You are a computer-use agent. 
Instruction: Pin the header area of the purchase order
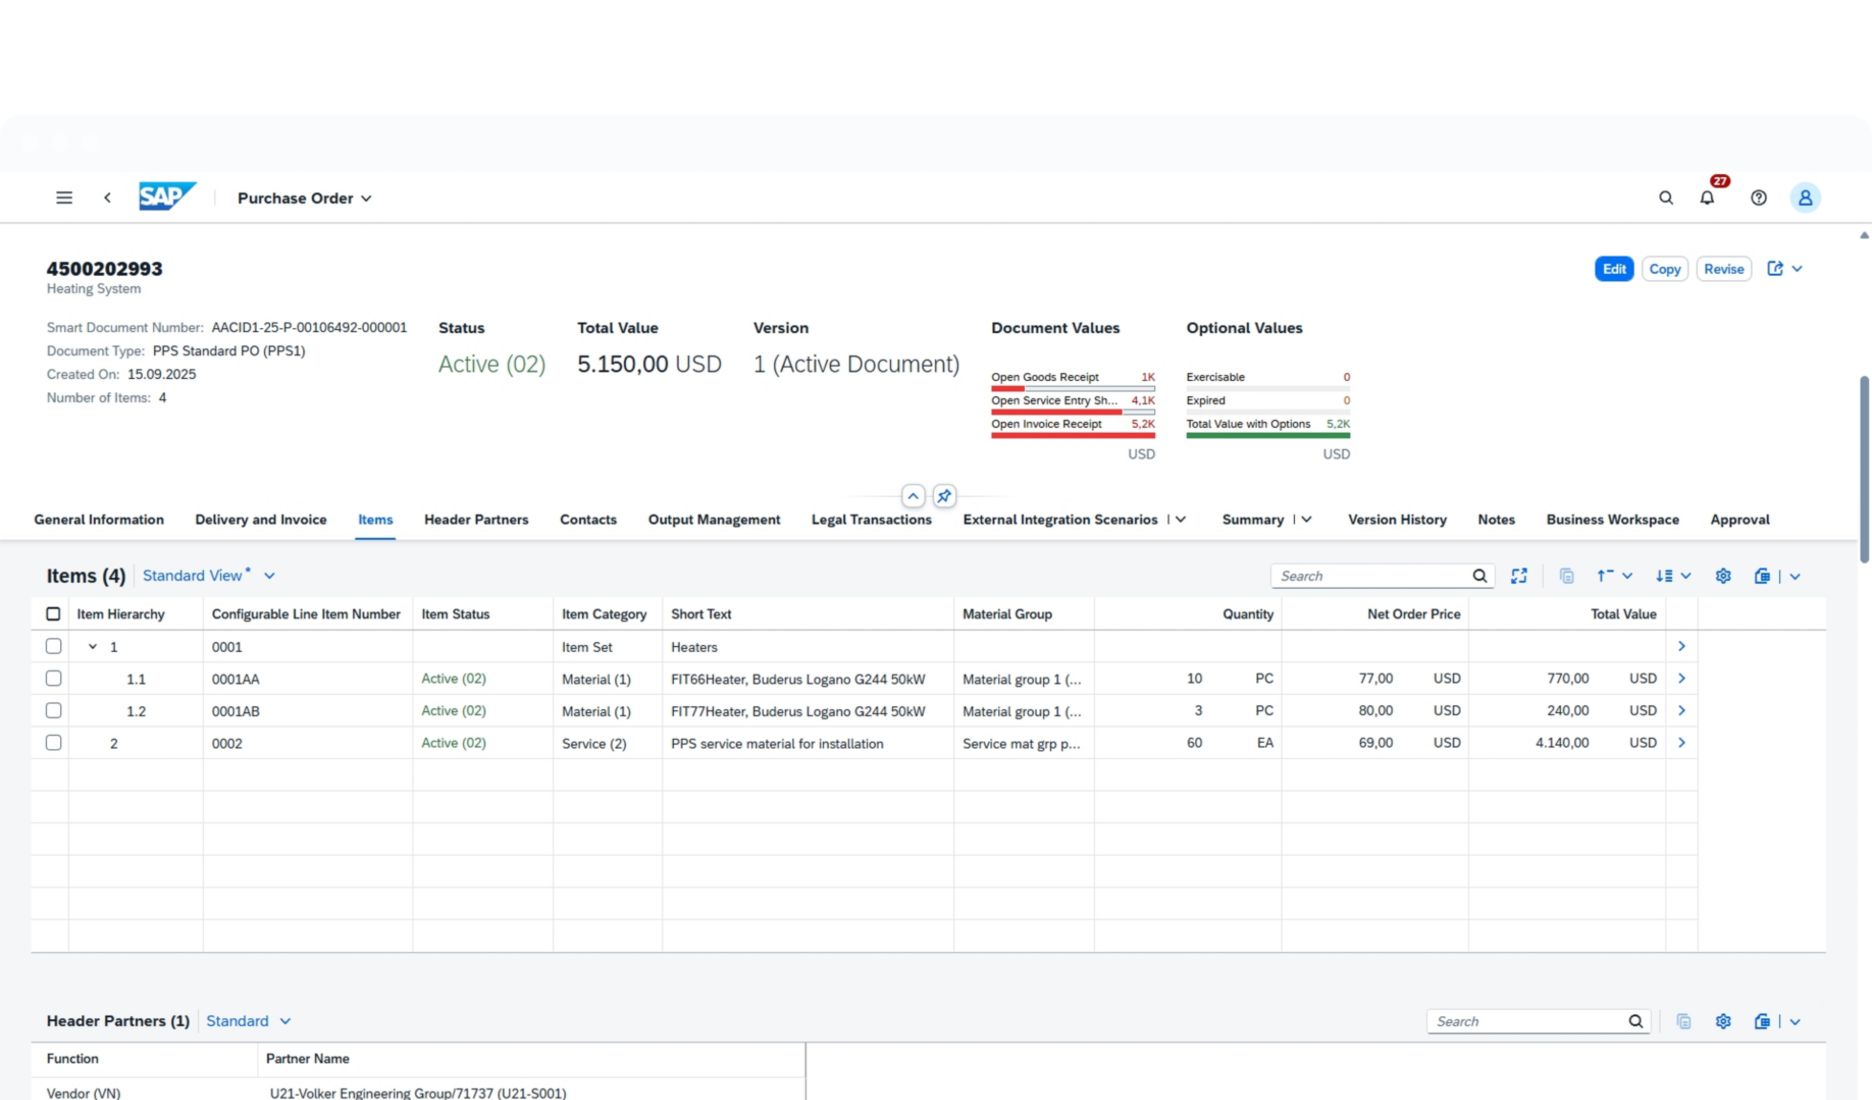943,495
